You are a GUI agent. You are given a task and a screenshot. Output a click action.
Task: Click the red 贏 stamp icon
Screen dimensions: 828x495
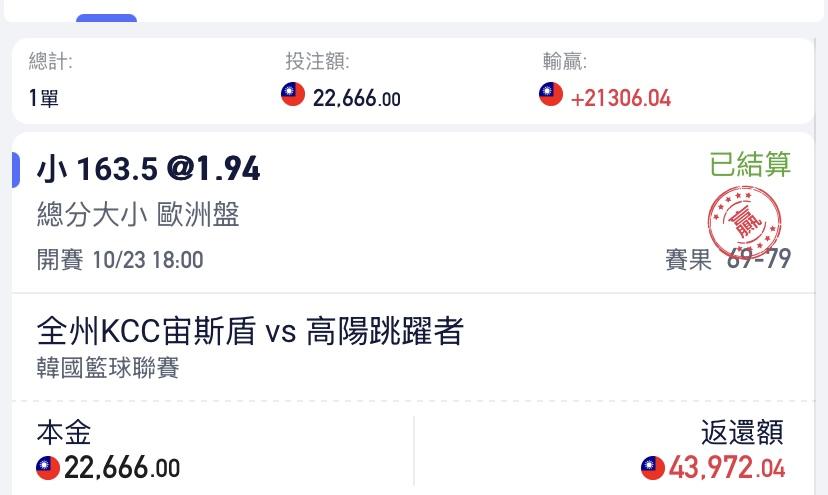(x=744, y=222)
